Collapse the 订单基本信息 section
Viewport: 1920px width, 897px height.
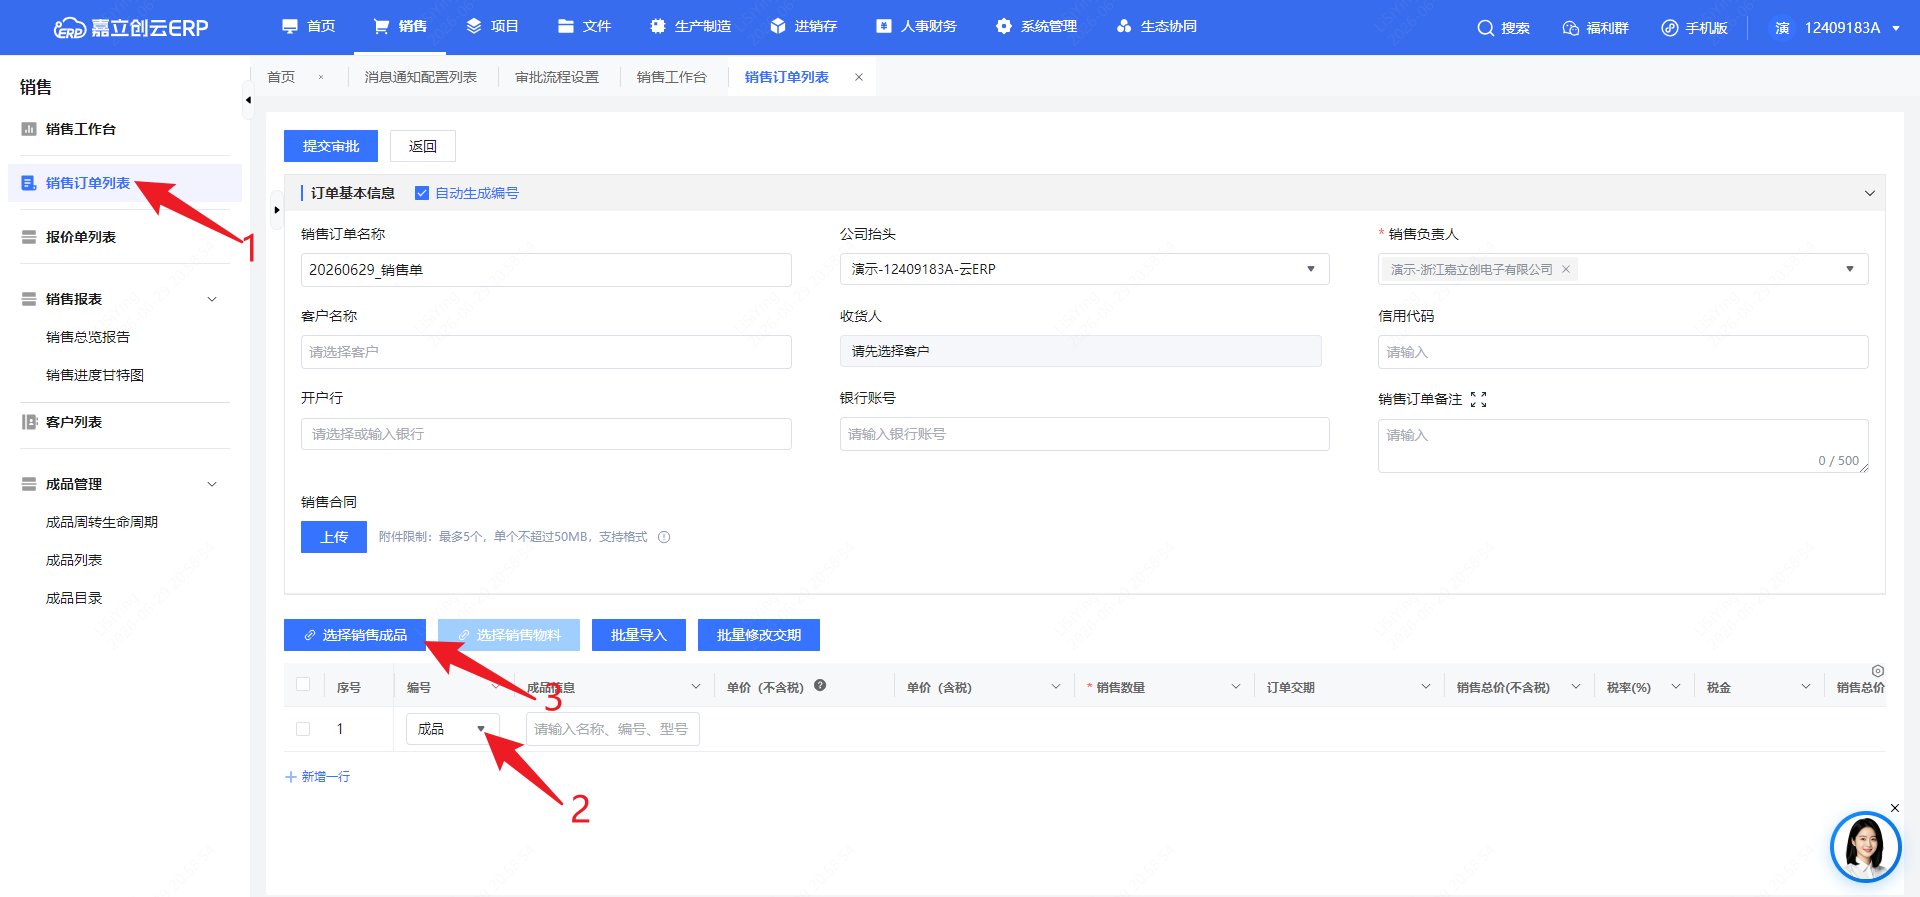tap(1870, 193)
